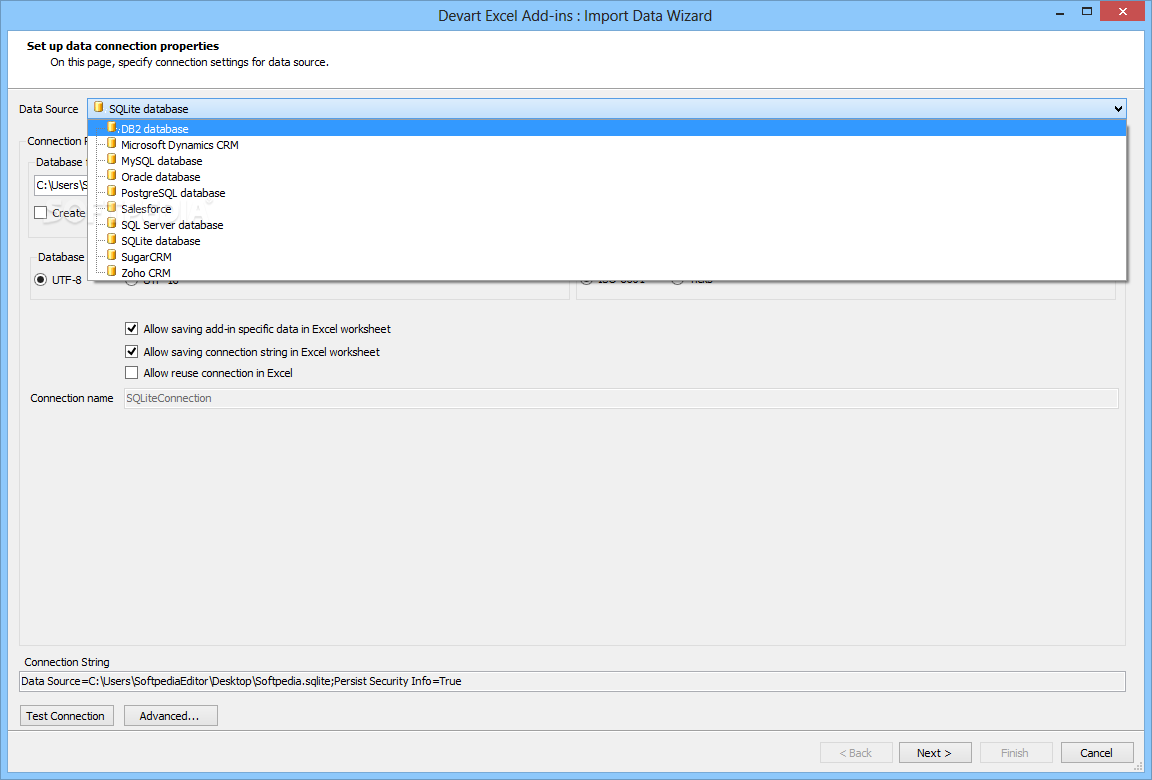Enable Allow reuse connection in Excel

pos(132,373)
